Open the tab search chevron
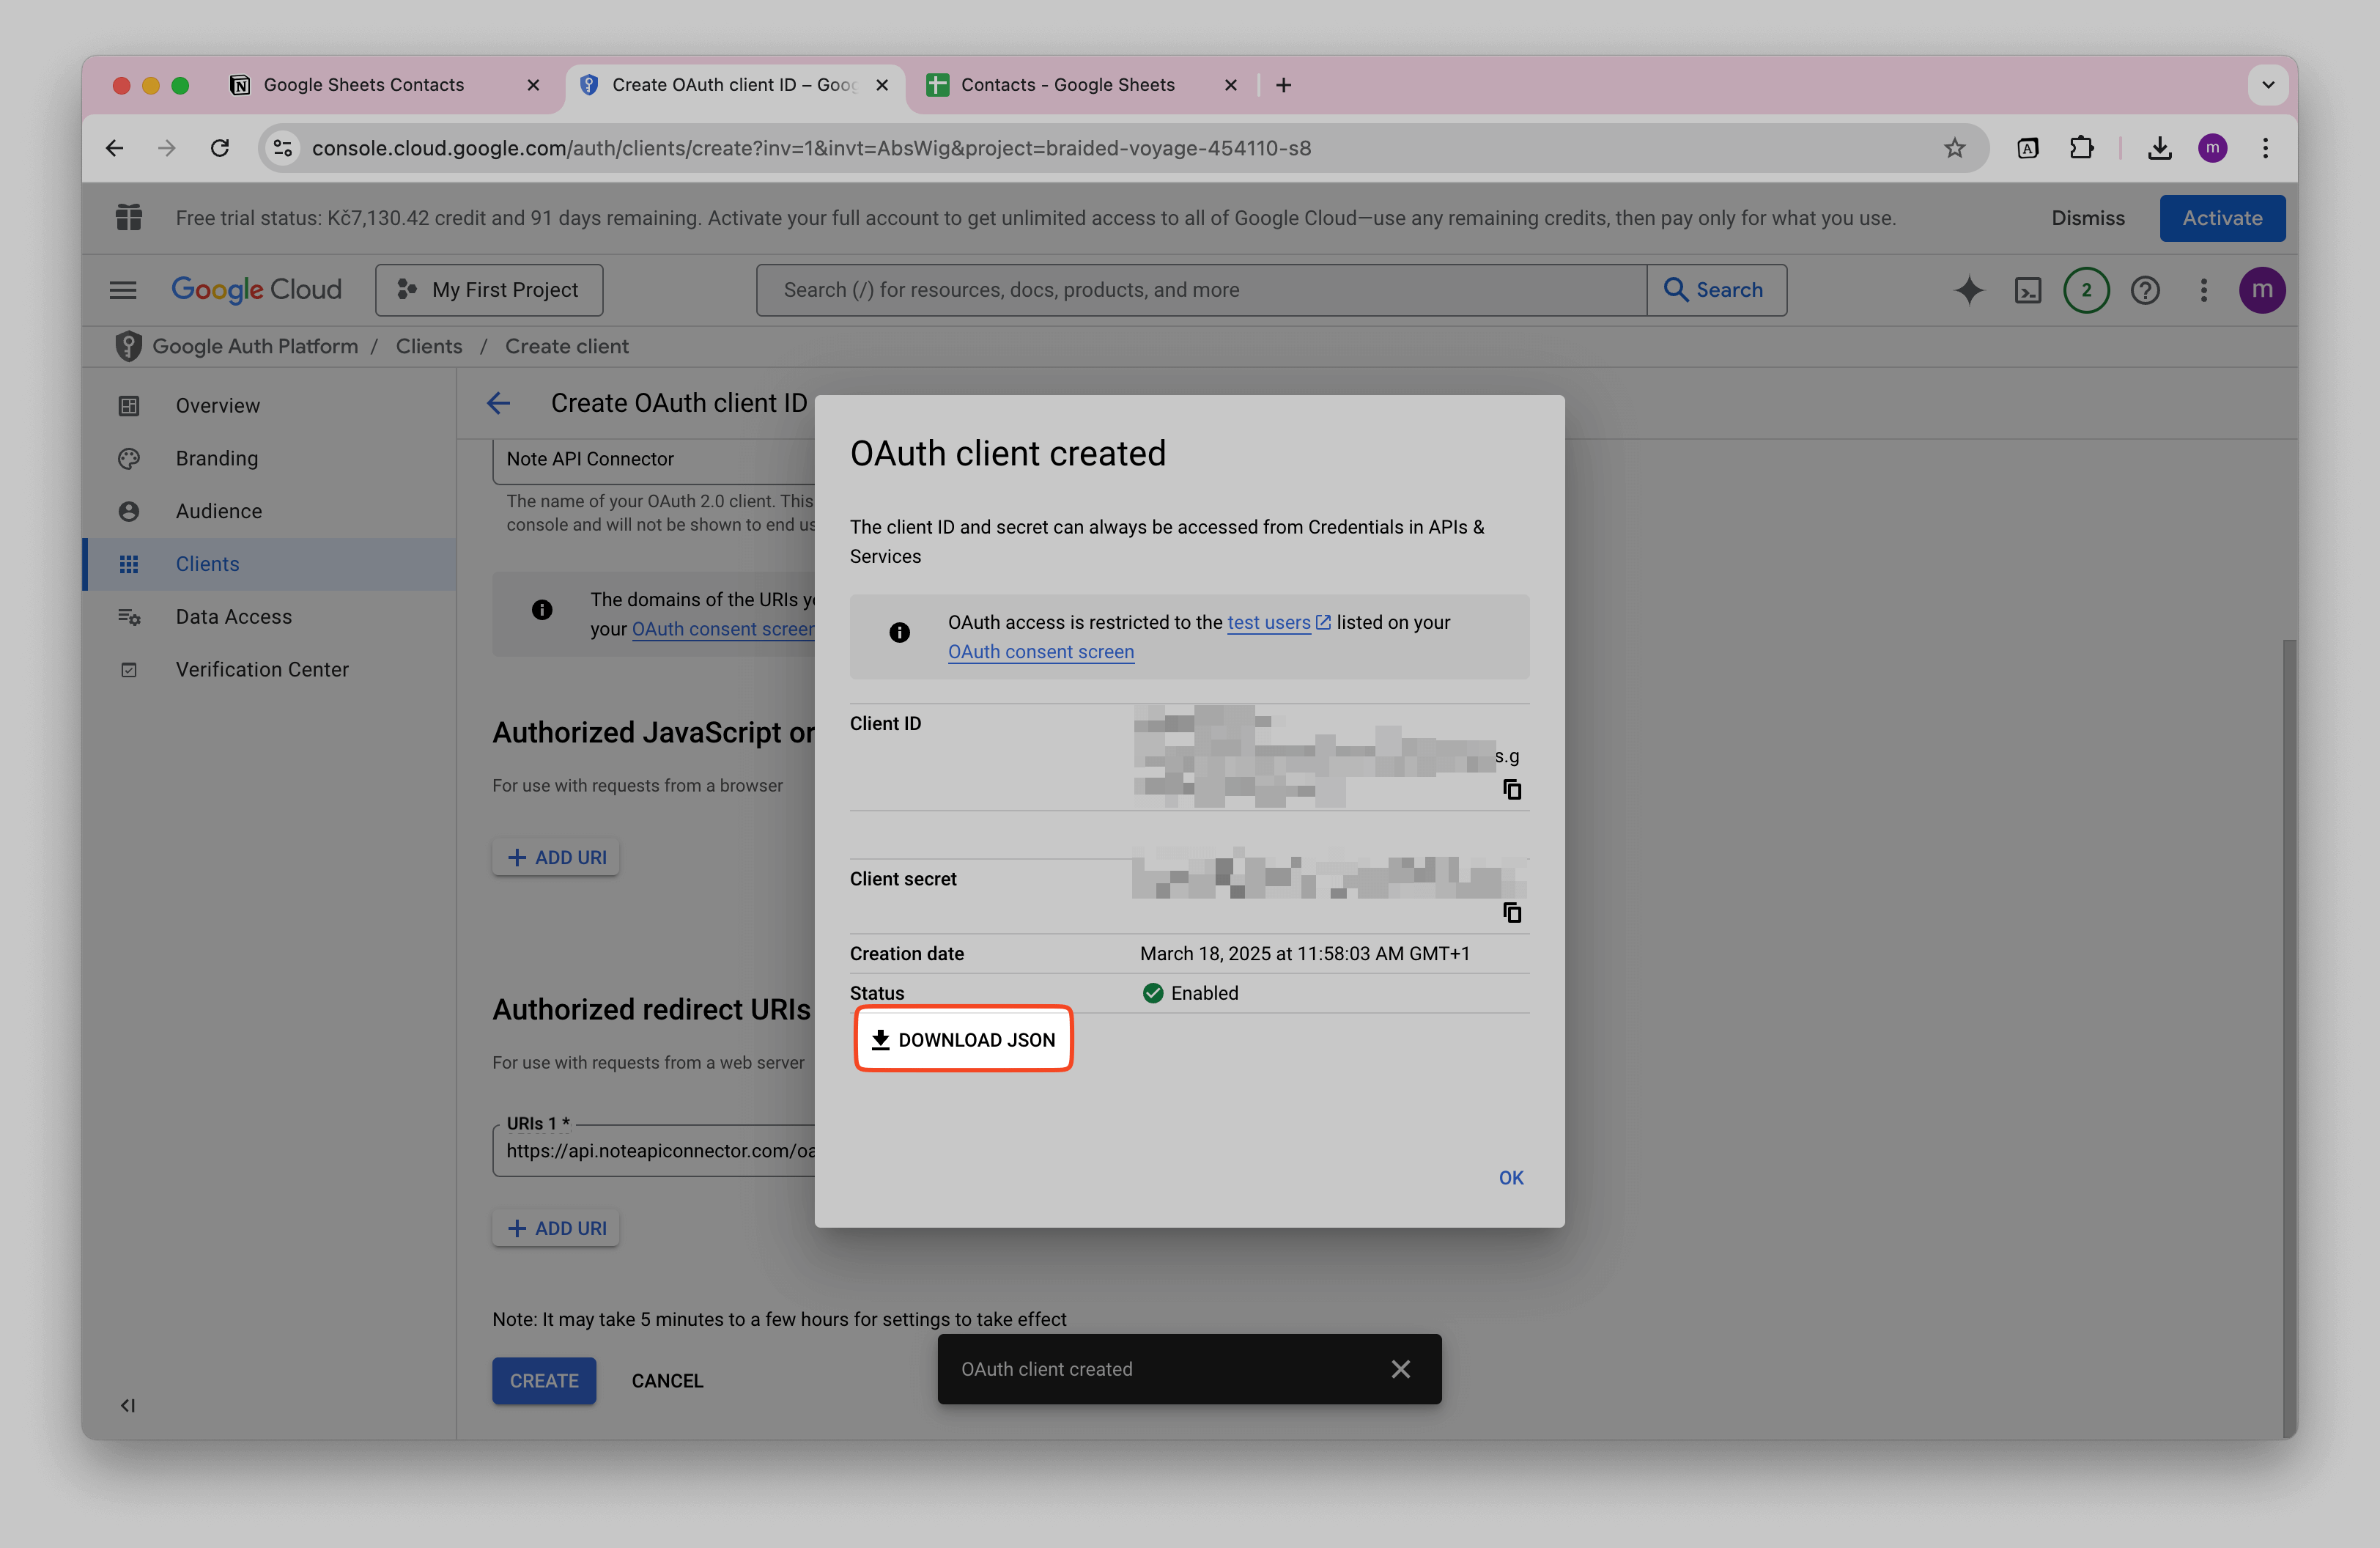Screen dimensions: 2380x1548 (2268, 85)
